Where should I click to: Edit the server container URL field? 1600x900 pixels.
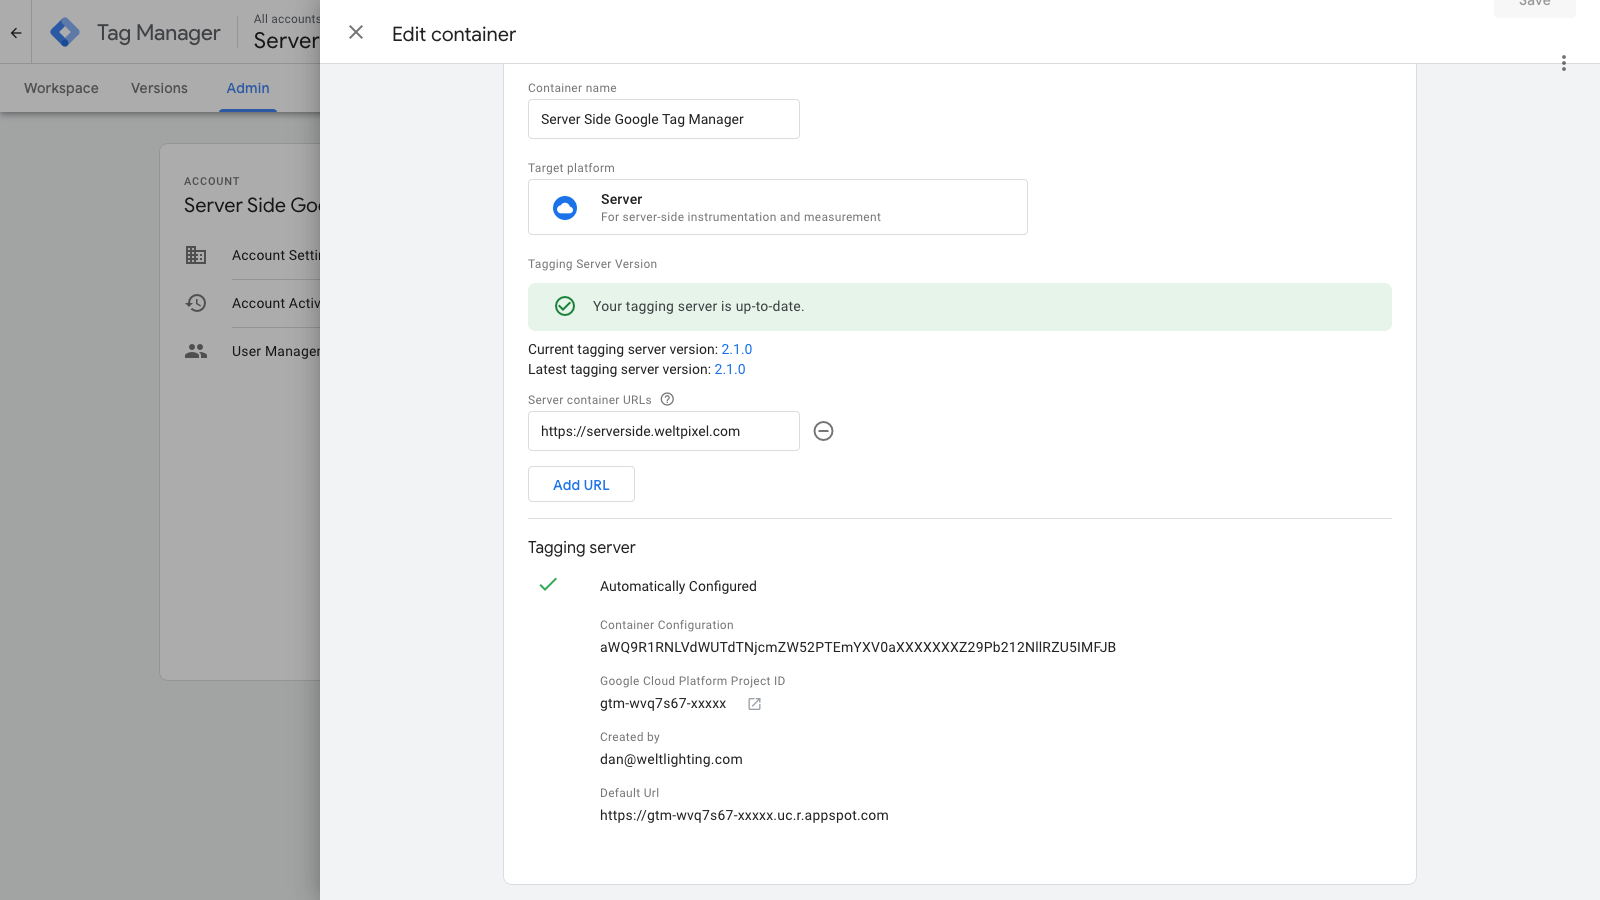(x=664, y=431)
